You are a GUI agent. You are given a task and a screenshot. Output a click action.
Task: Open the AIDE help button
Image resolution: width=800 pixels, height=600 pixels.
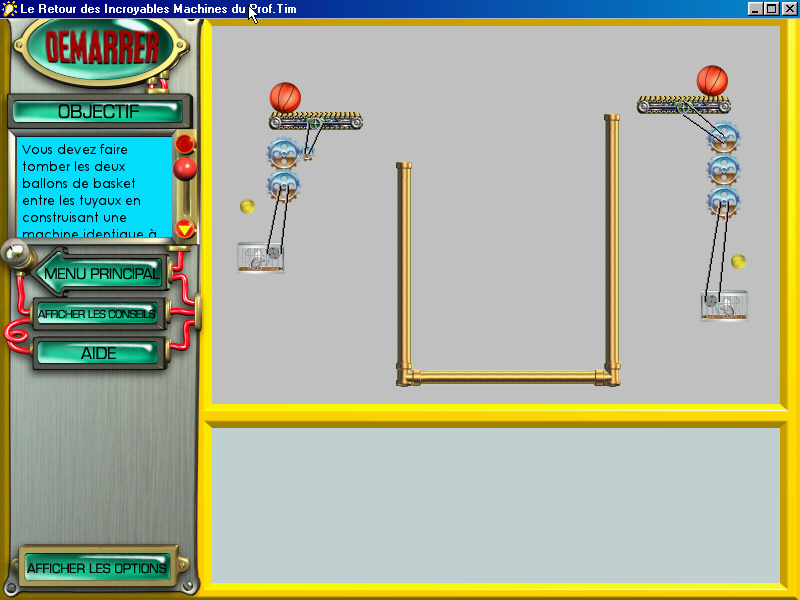(x=98, y=354)
